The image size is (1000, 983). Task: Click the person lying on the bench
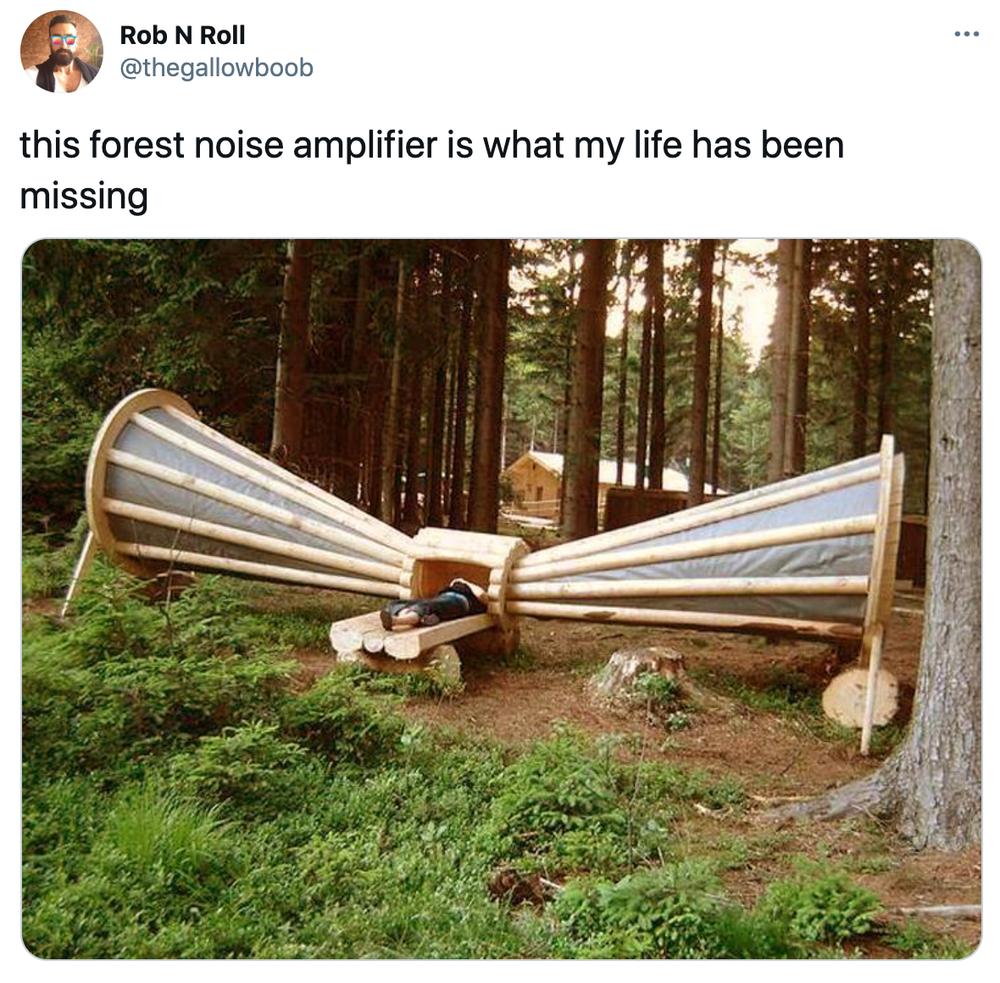point(434,605)
